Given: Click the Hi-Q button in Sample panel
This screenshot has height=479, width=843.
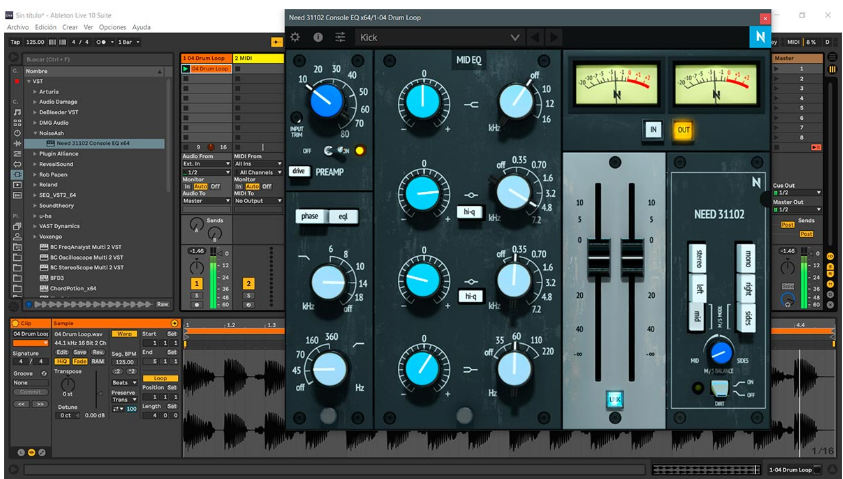Looking at the screenshot, I should point(62,361).
